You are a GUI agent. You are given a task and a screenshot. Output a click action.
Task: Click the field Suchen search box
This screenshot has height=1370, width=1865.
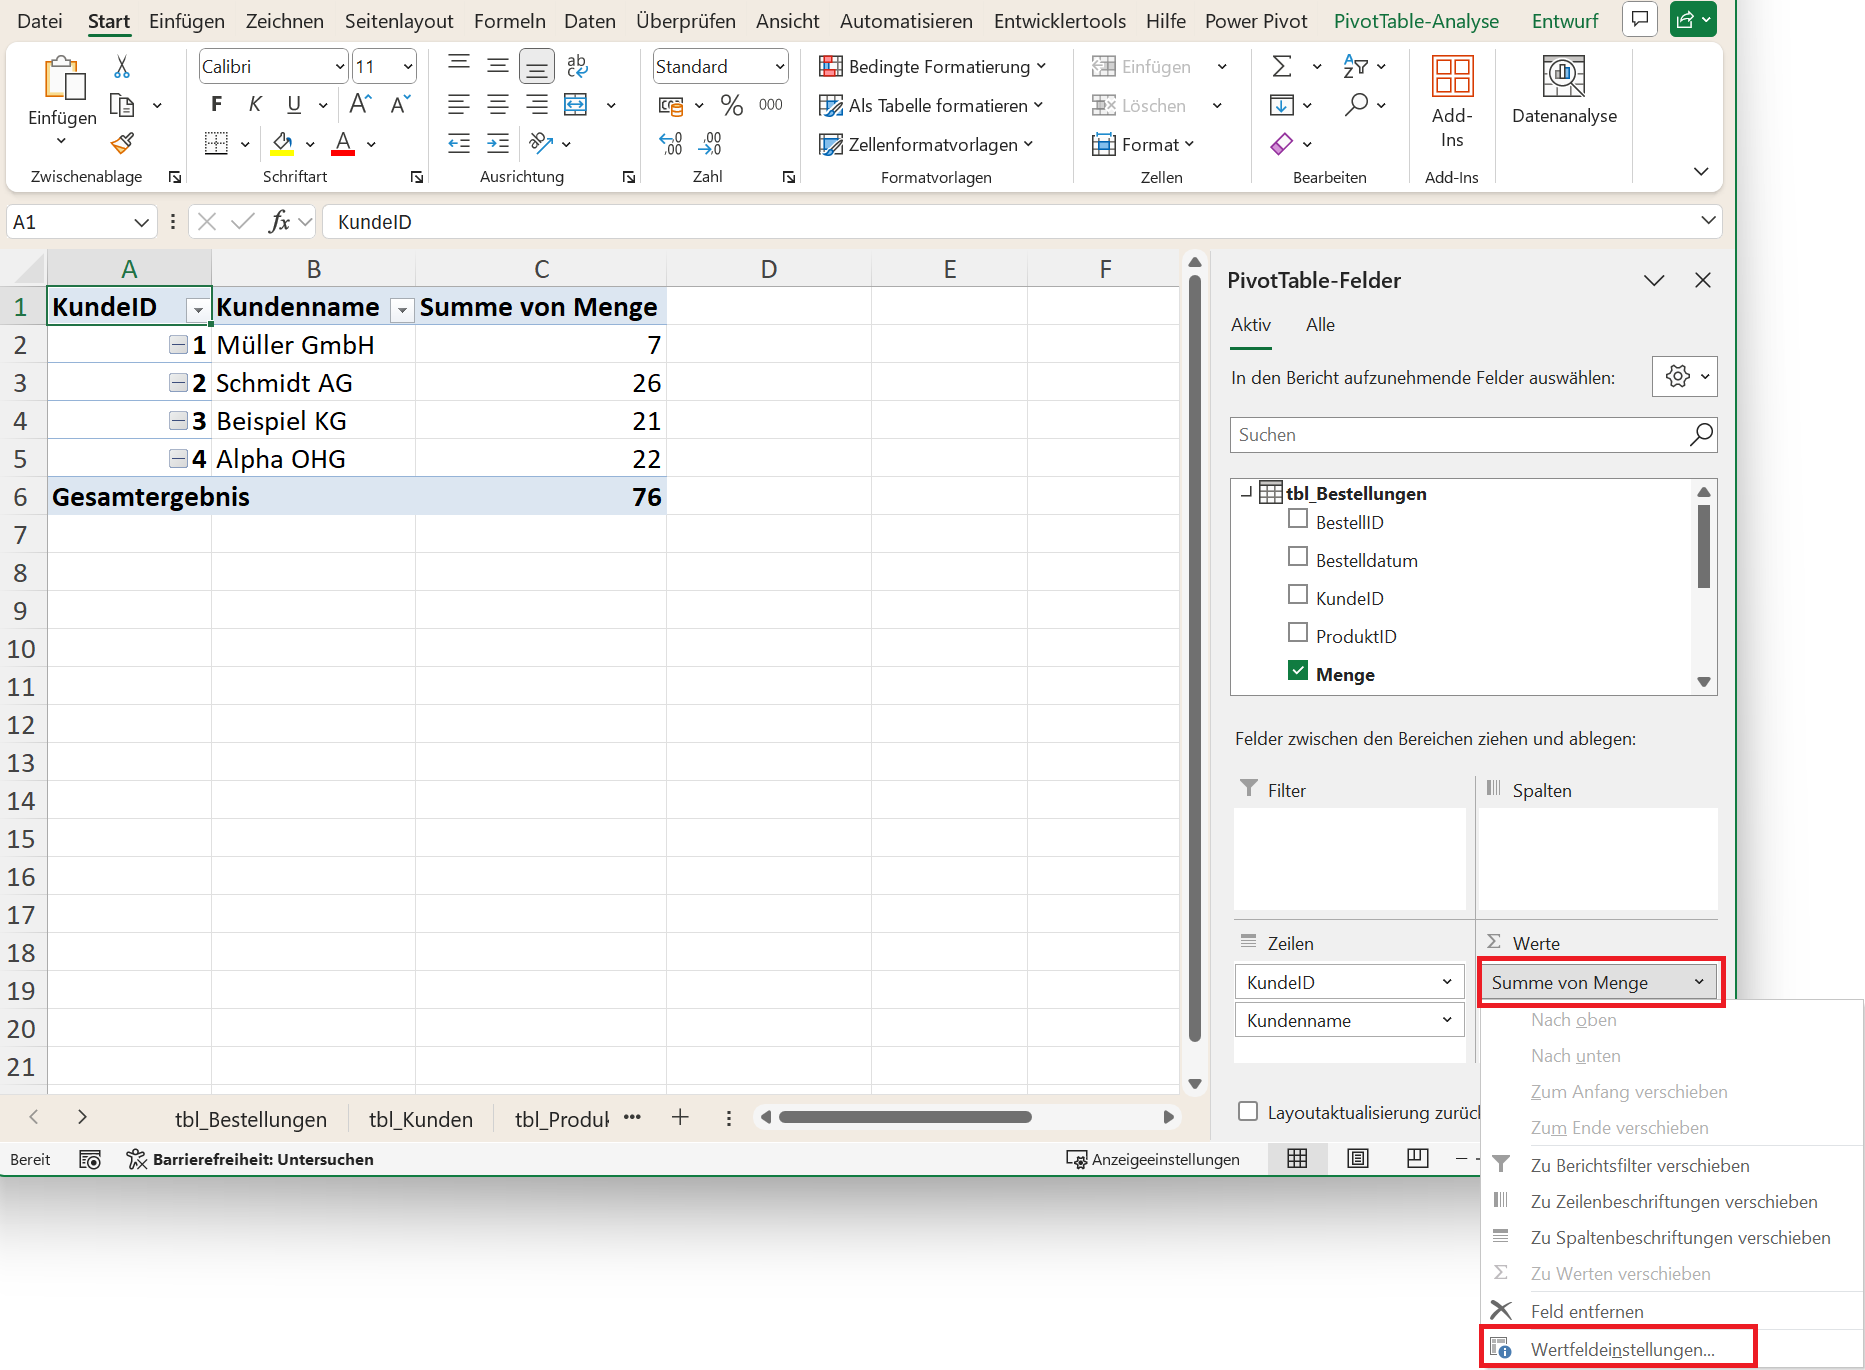click(1459, 435)
